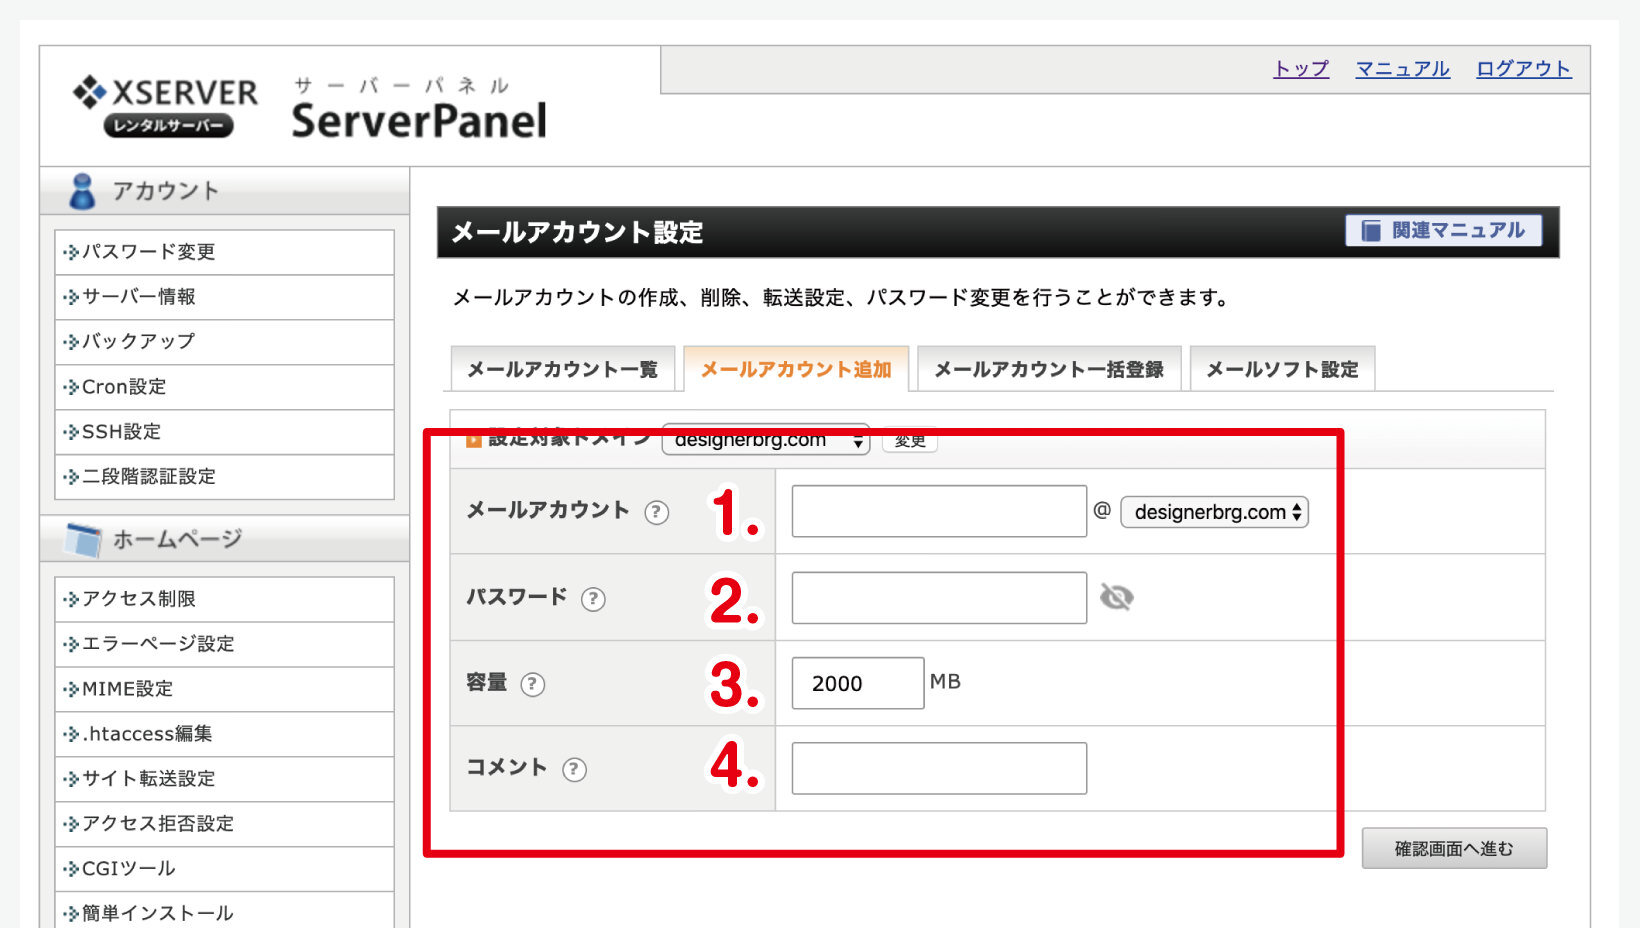Click the XSERVER logo
Screen dimensions: 1640x928
pos(166,105)
